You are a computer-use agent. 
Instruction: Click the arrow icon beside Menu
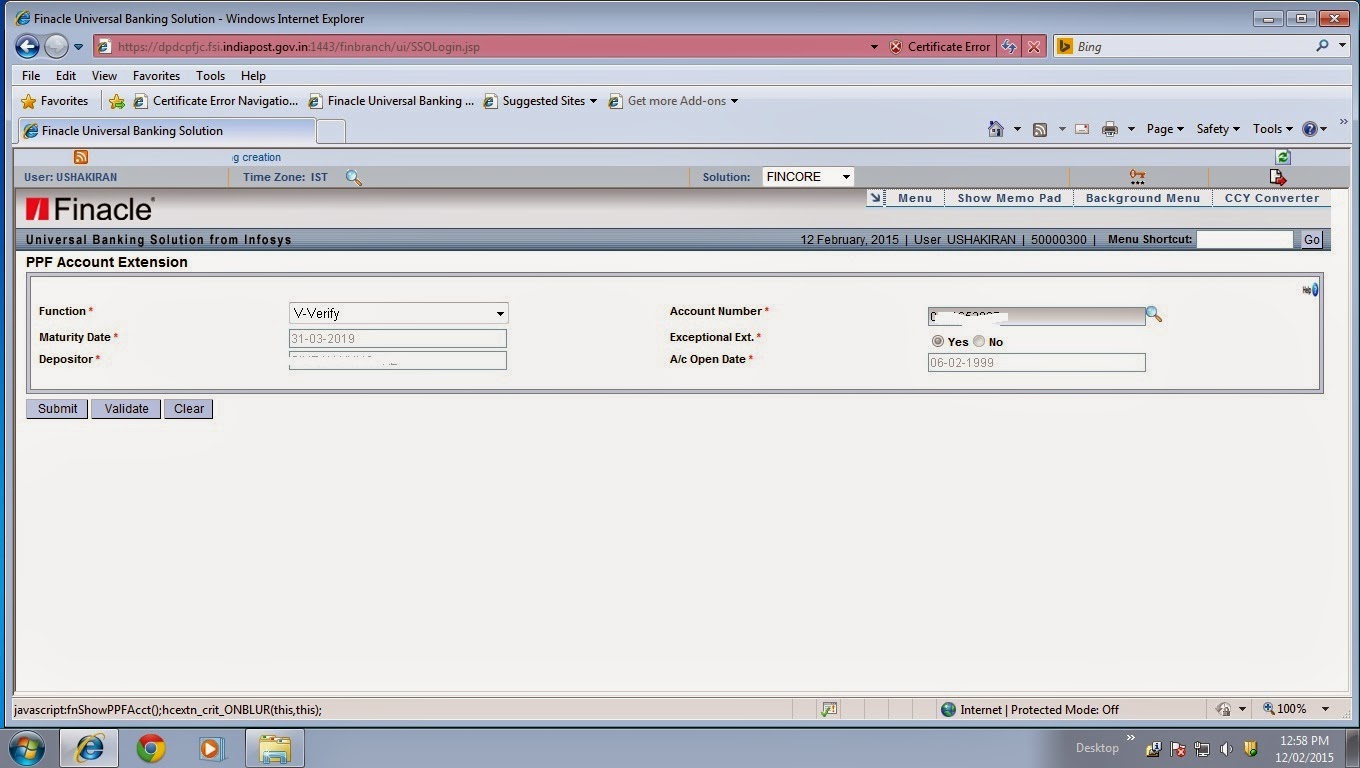[875, 198]
